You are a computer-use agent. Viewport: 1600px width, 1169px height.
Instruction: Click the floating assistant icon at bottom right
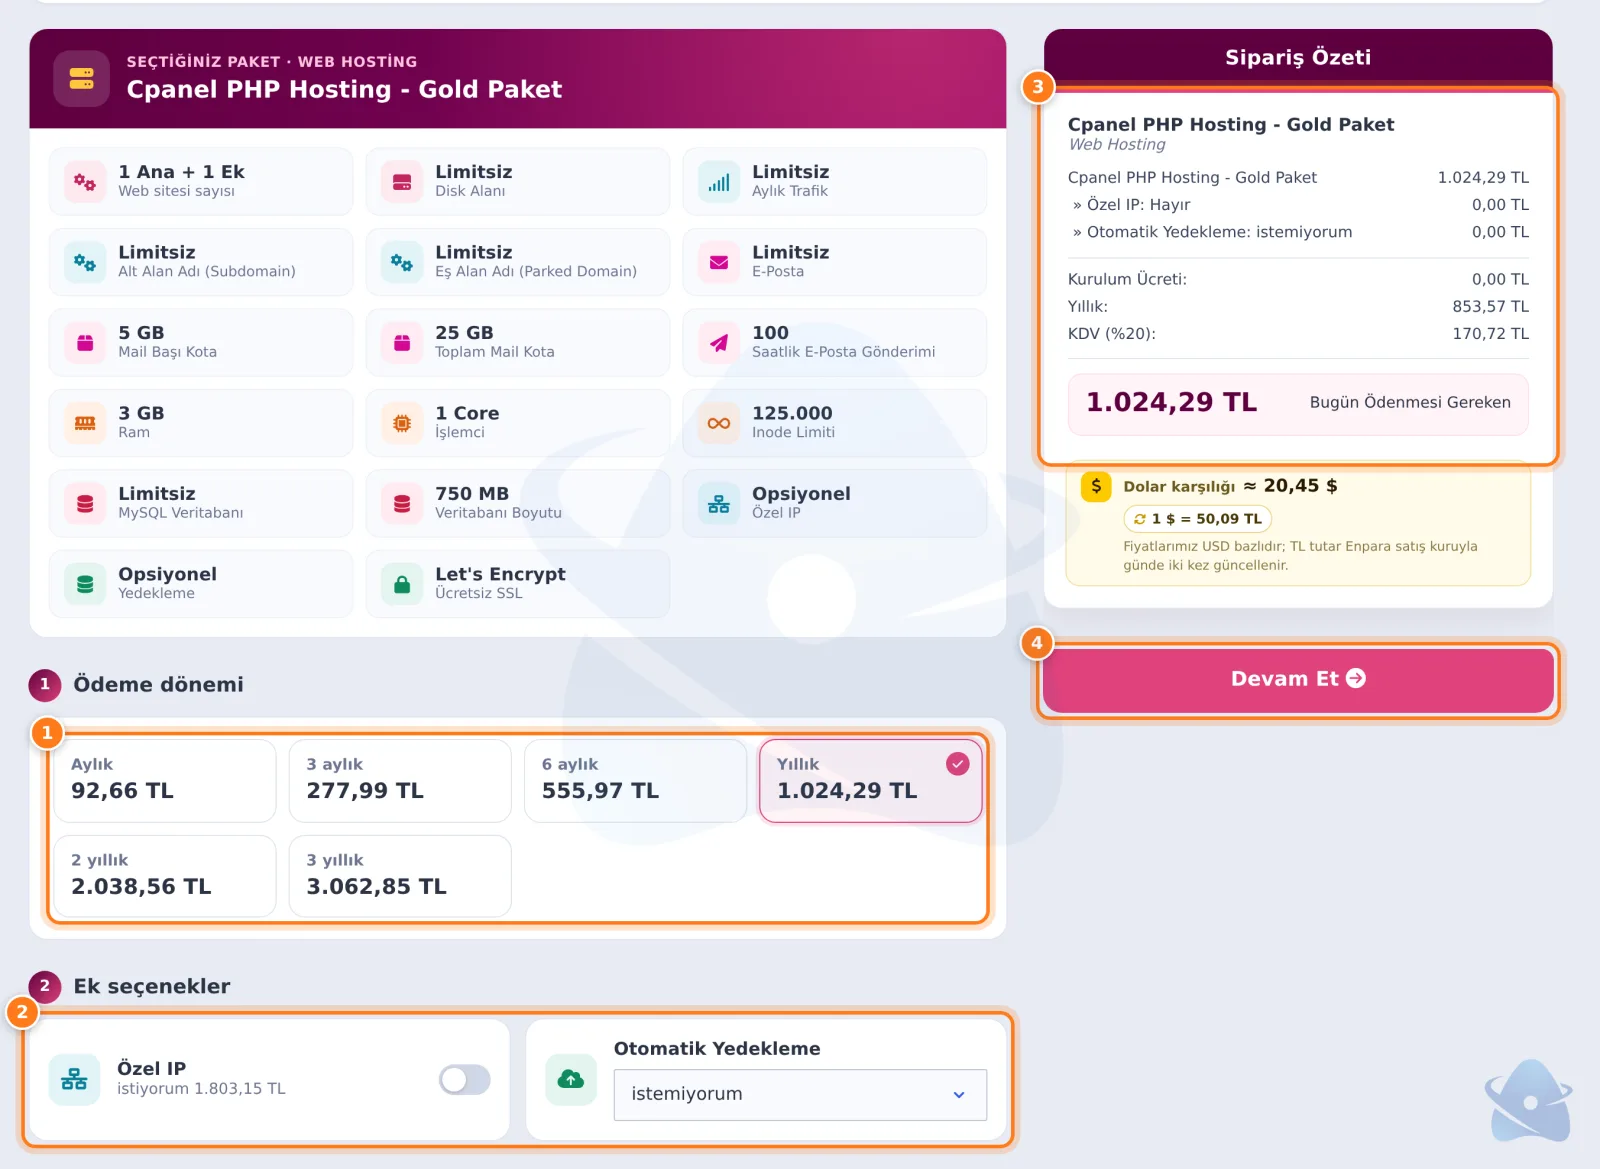(1528, 1101)
